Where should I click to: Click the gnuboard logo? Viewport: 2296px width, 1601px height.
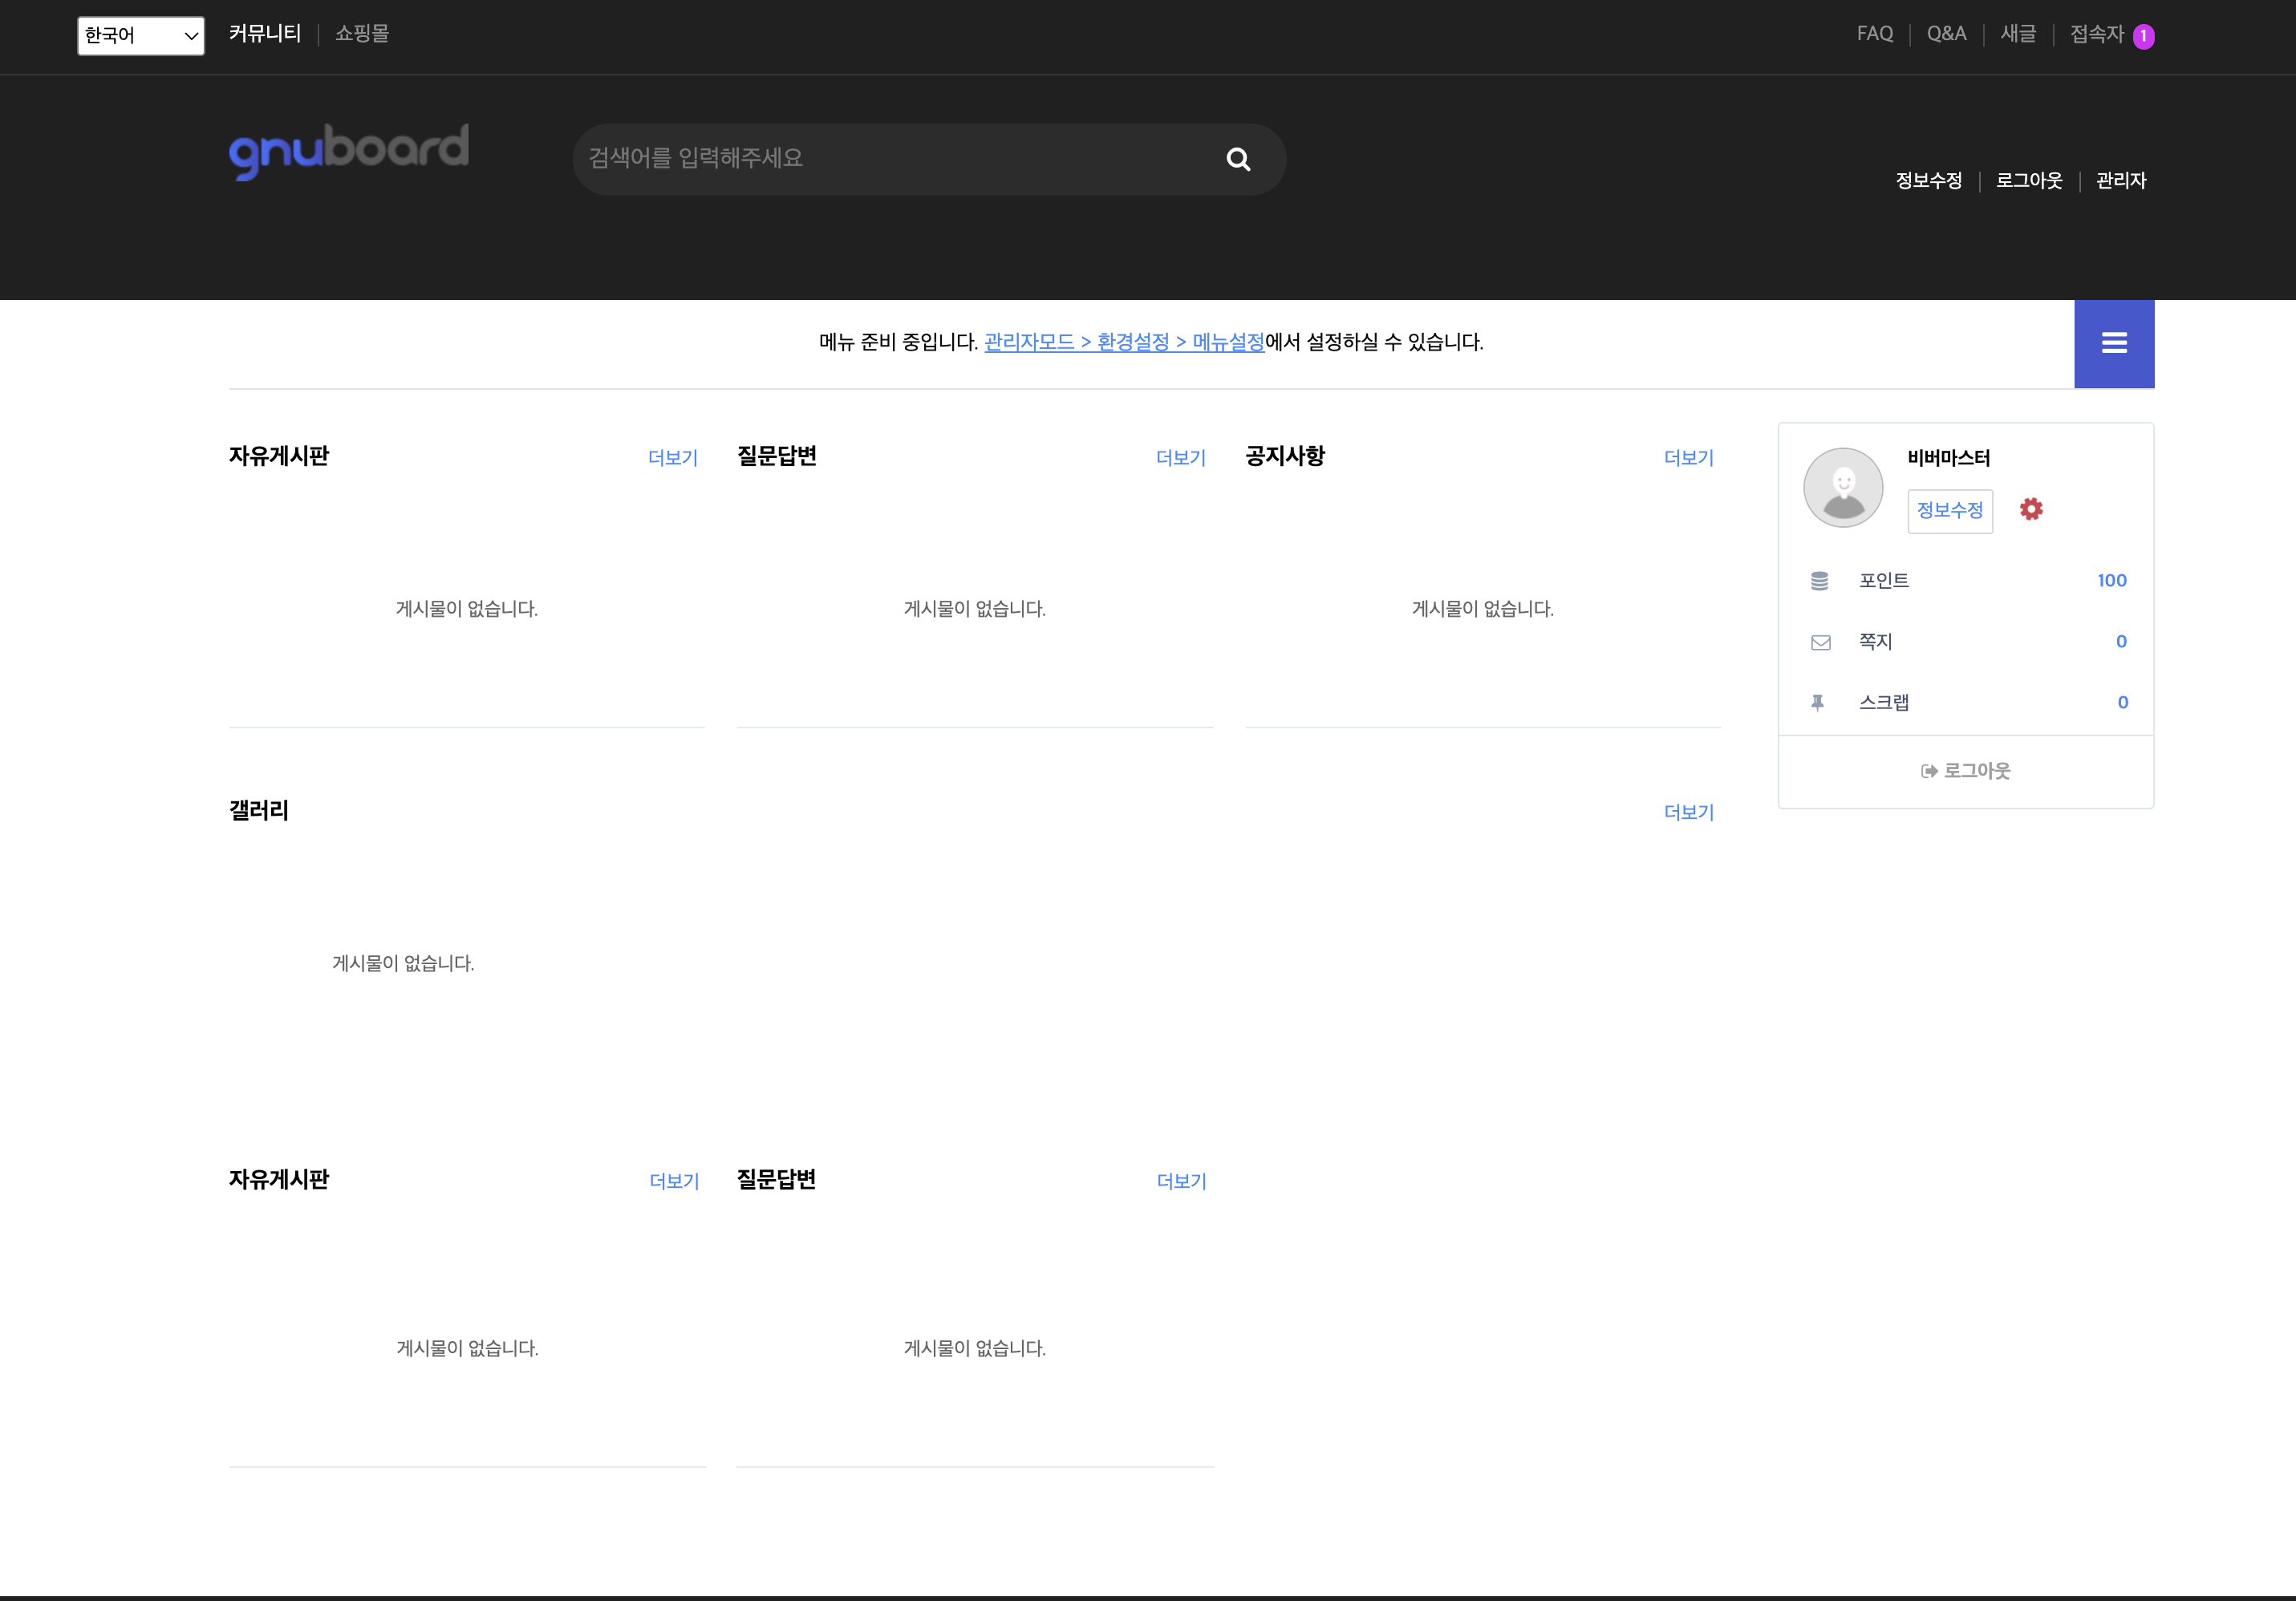pos(348,151)
